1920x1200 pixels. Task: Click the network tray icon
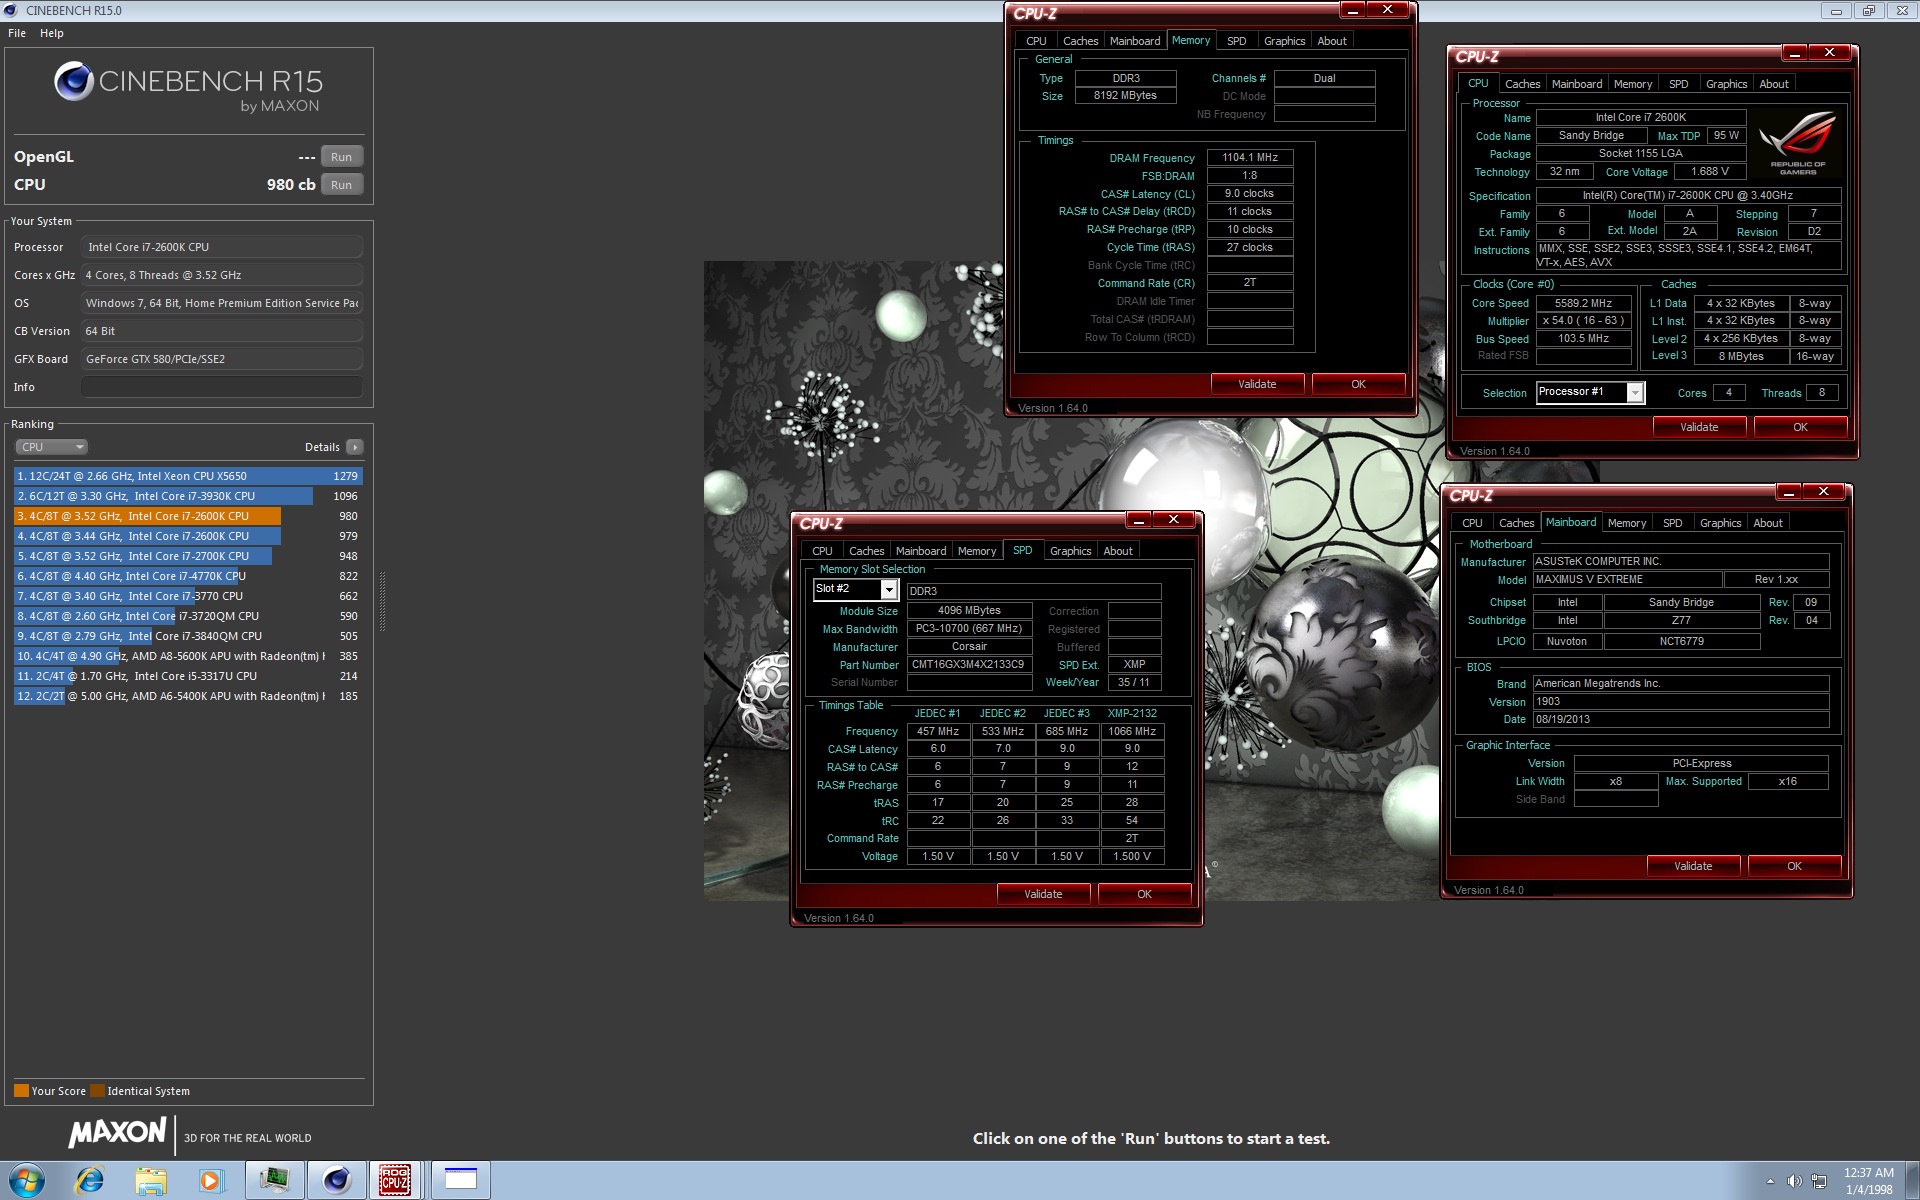(x=1819, y=1181)
